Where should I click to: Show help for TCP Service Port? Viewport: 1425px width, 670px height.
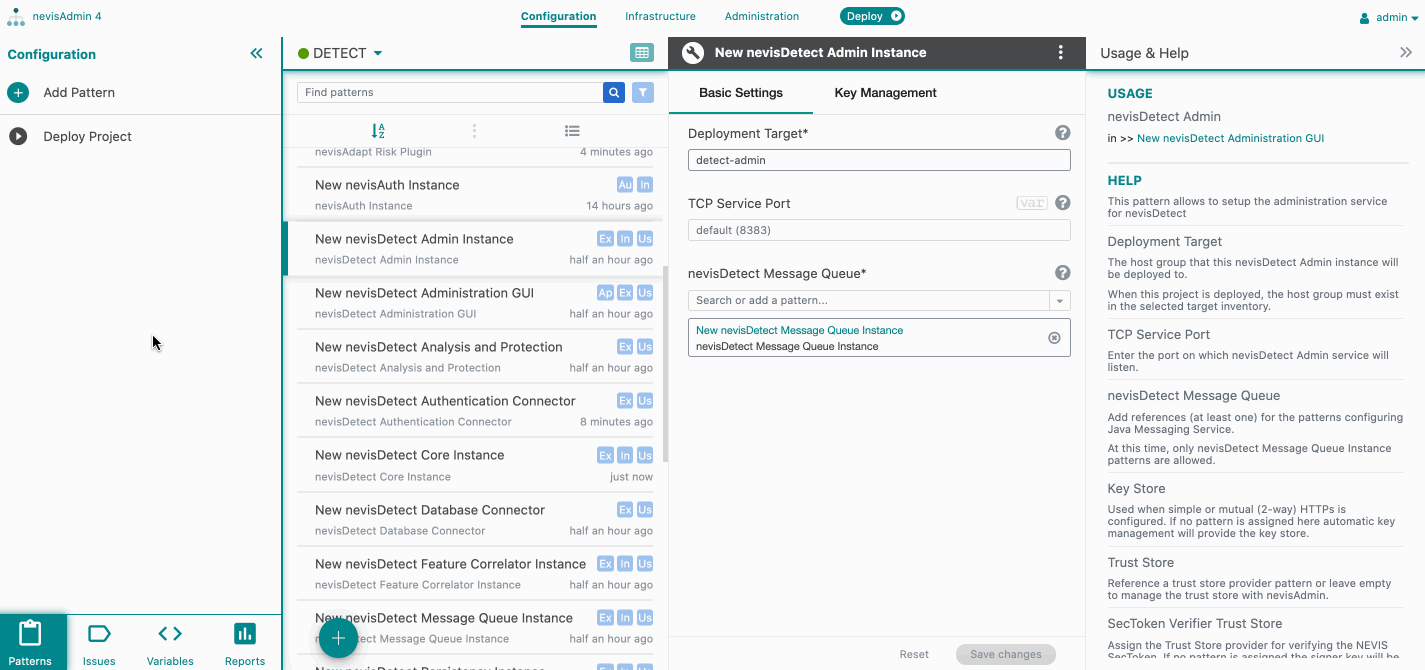coord(1063,203)
